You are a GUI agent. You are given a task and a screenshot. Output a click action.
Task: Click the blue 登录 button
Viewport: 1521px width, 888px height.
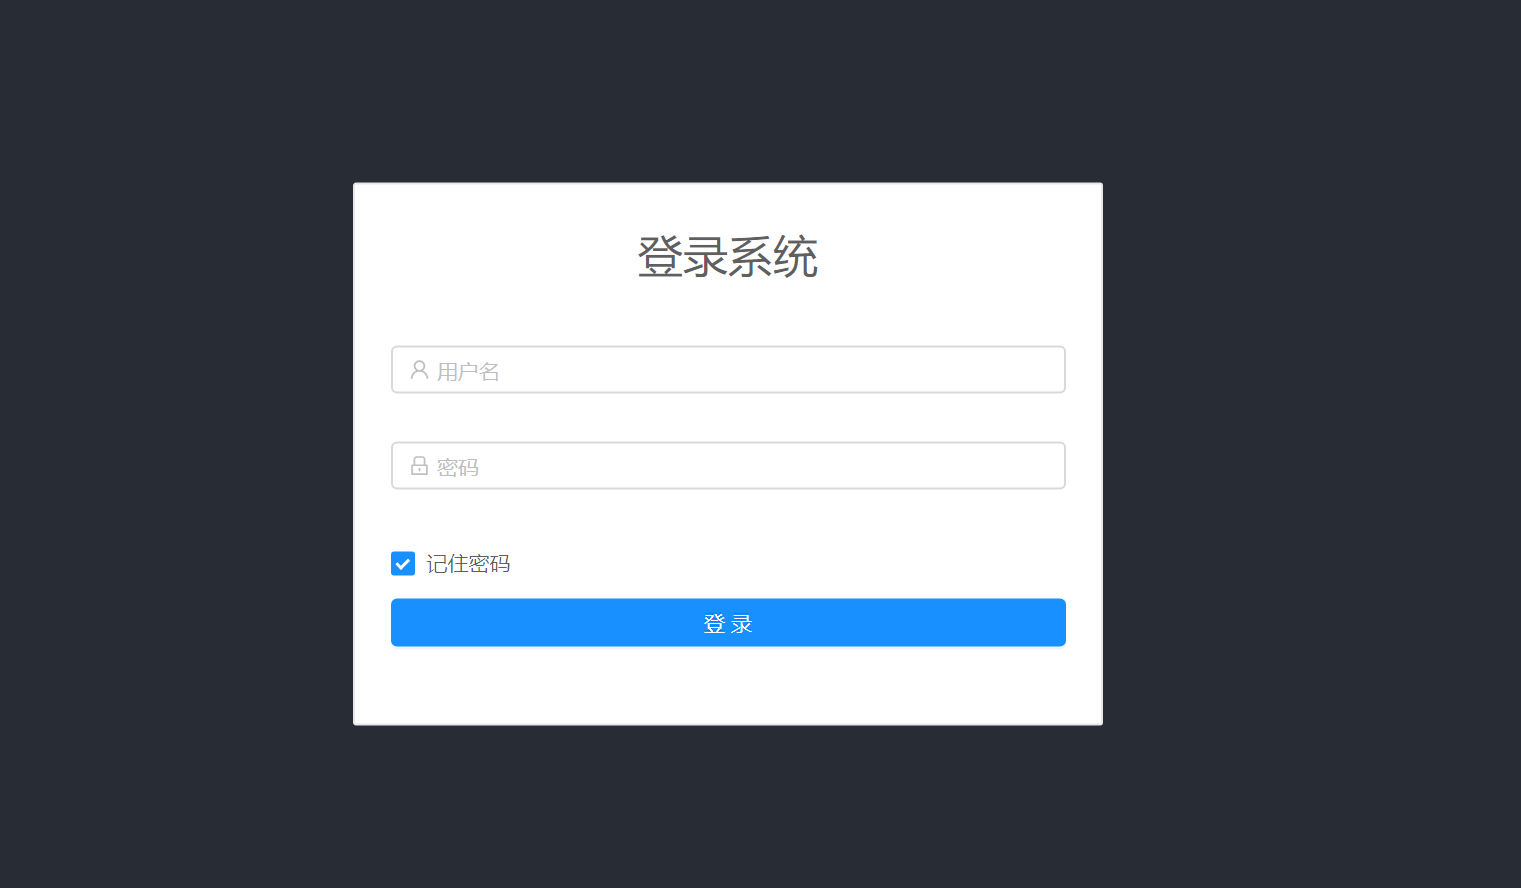pos(728,623)
